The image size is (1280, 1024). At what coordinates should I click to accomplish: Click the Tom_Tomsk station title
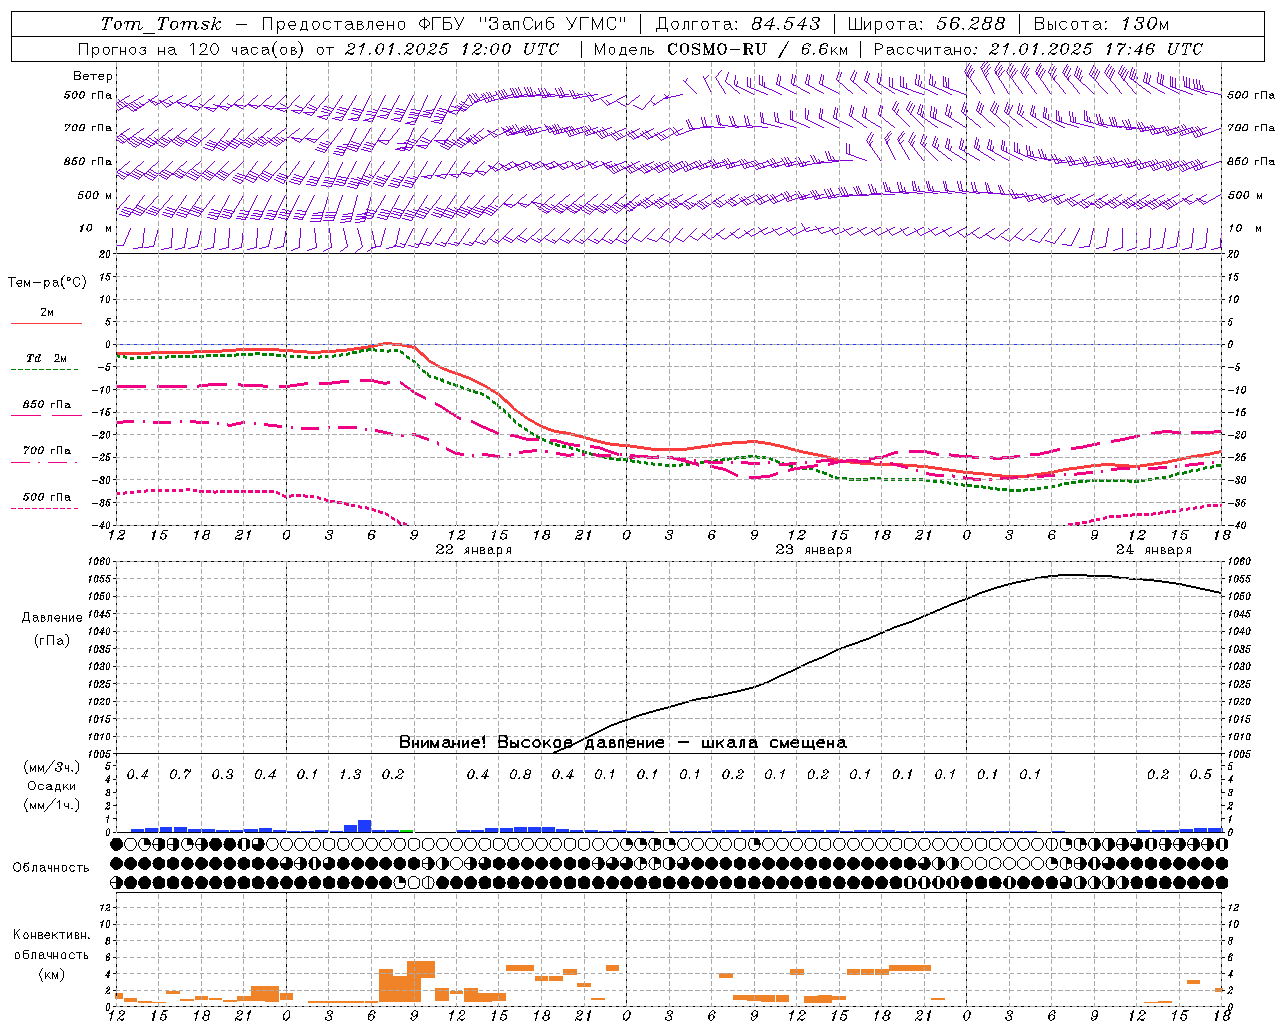click(161, 24)
